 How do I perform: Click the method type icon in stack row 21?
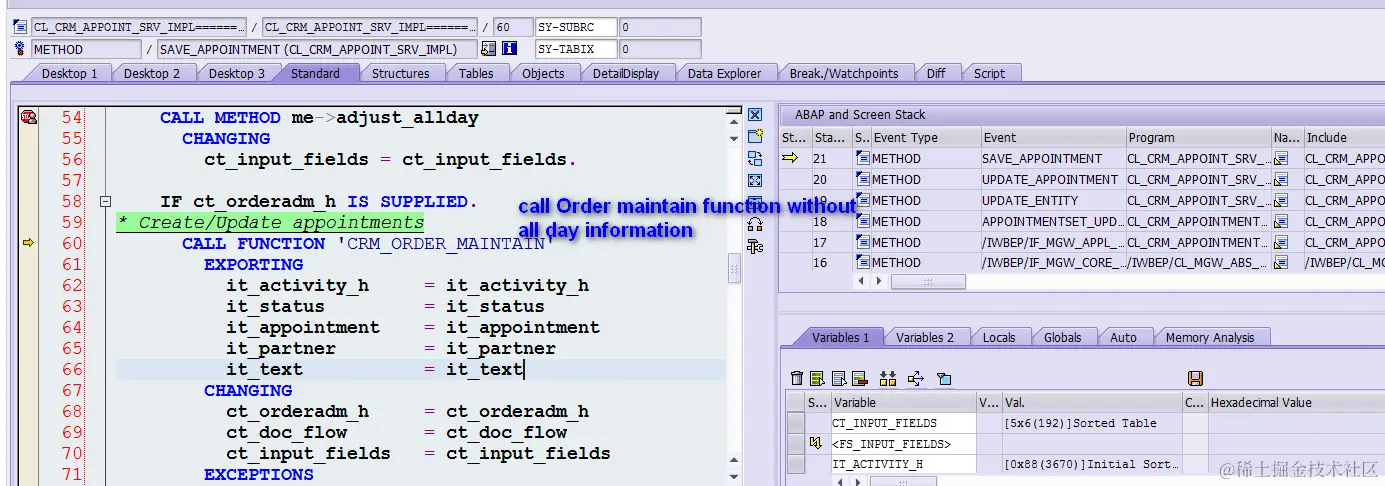(x=863, y=158)
